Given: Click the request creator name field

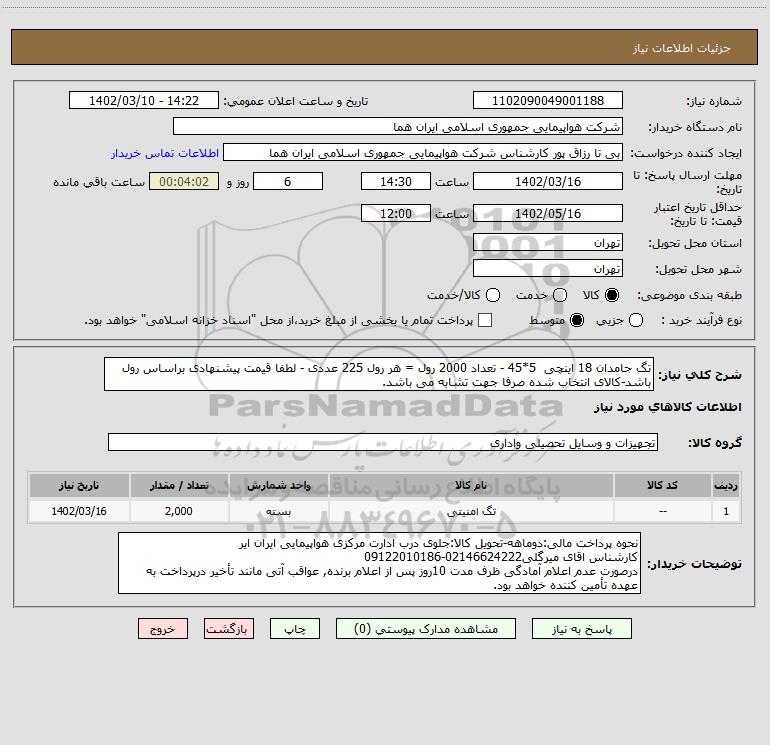Looking at the screenshot, I should coord(423,152).
